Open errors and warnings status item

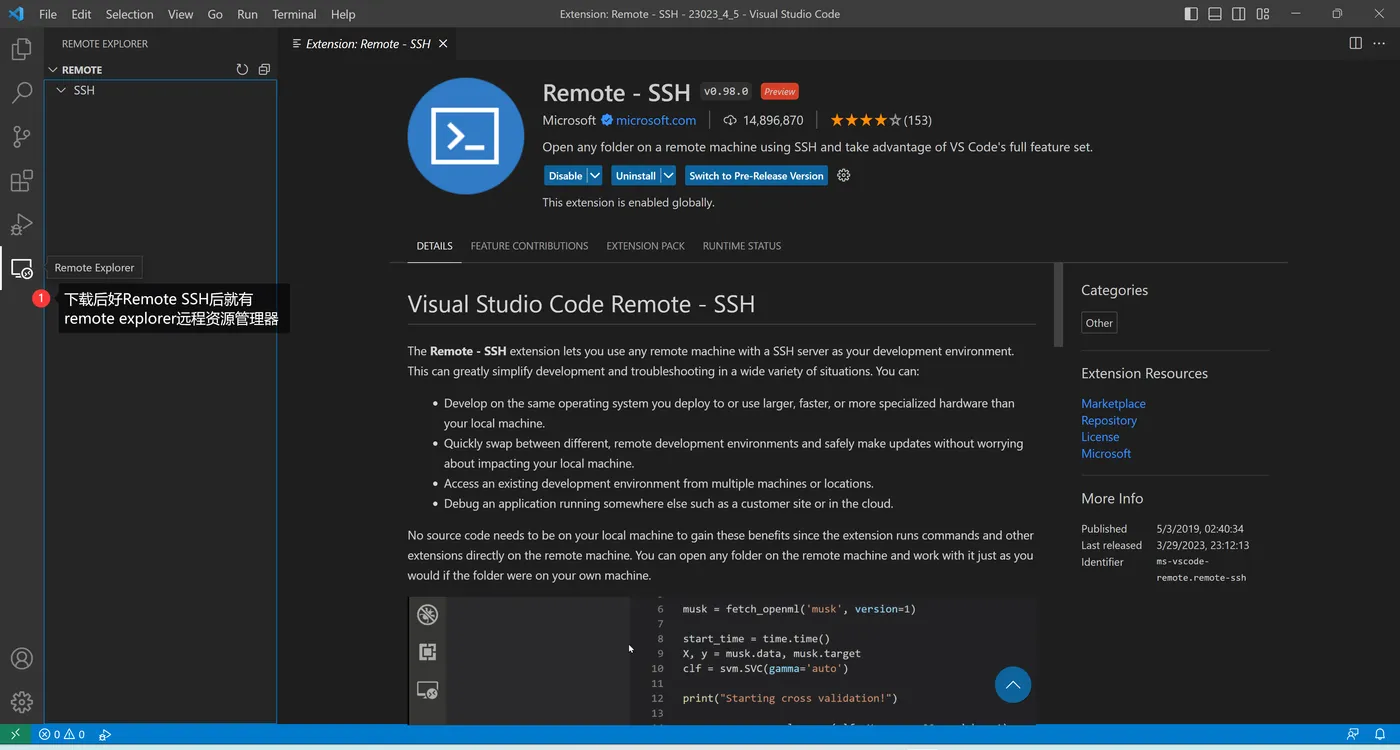click(x=62, y=734)
